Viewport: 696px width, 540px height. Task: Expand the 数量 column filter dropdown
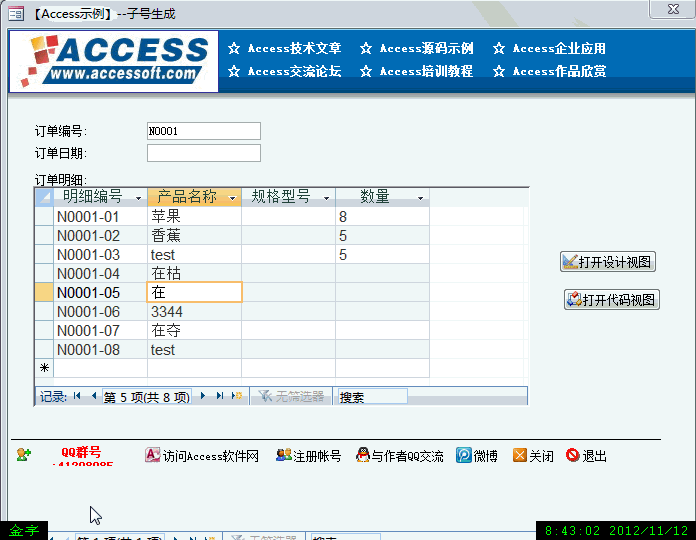point(420,198)
